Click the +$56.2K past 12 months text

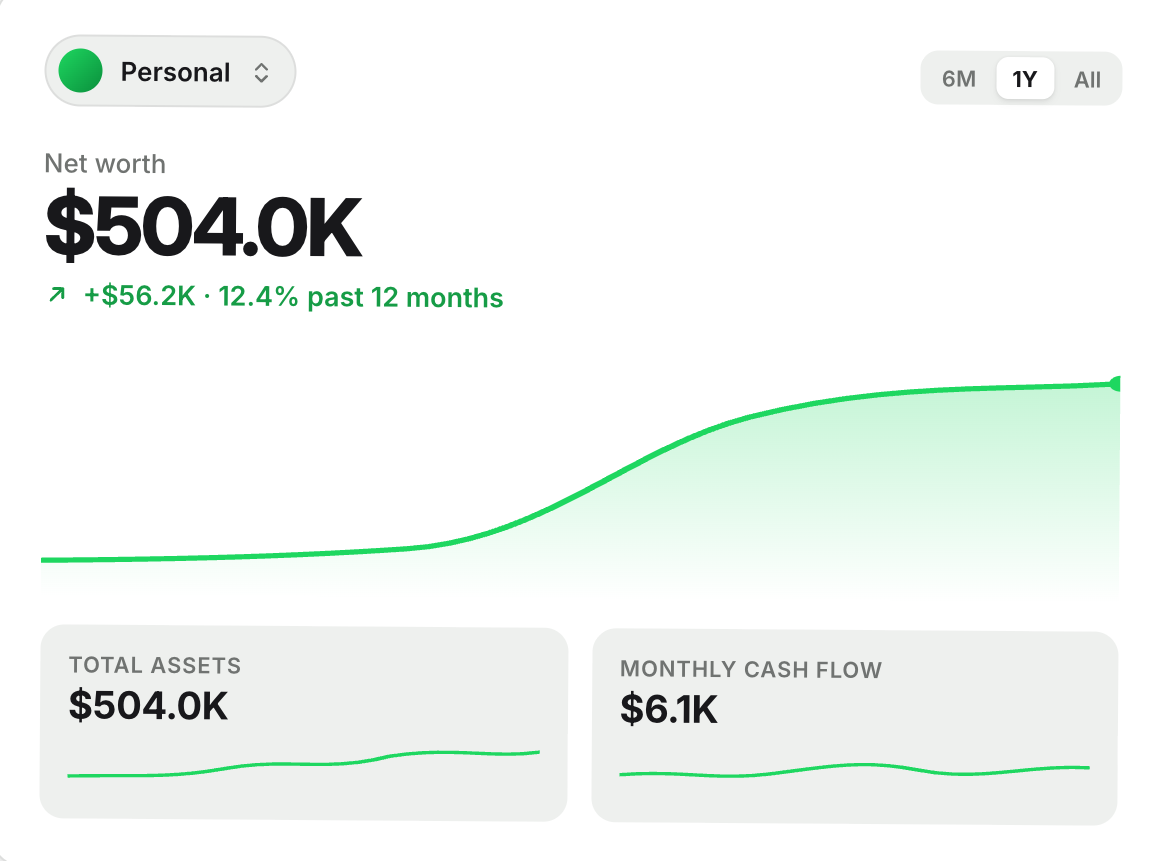click(x=293, y=296)
